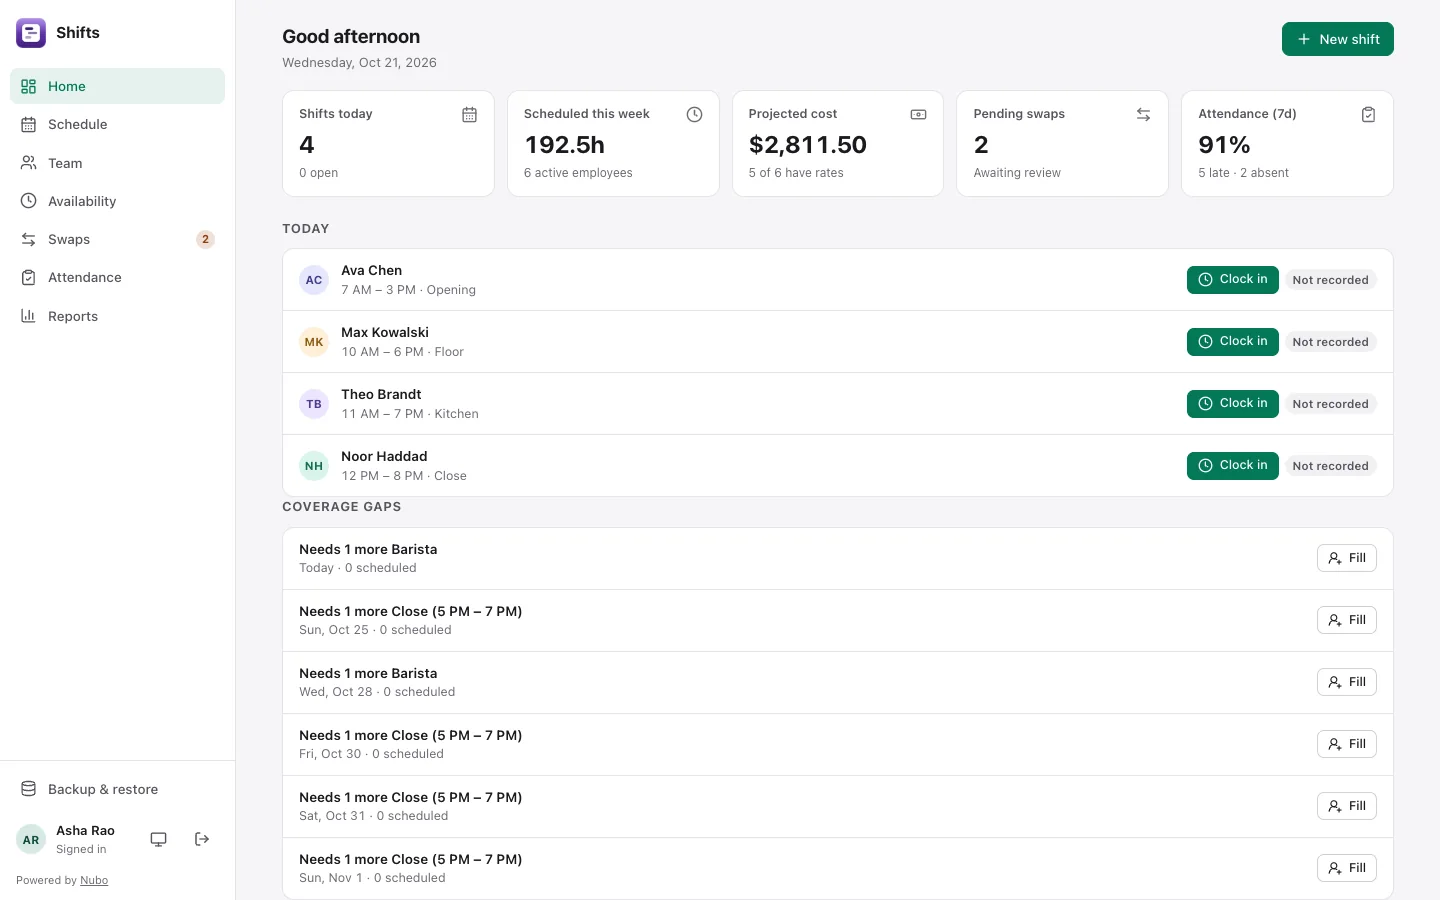Follow the Nubo link

coord(94,880)
